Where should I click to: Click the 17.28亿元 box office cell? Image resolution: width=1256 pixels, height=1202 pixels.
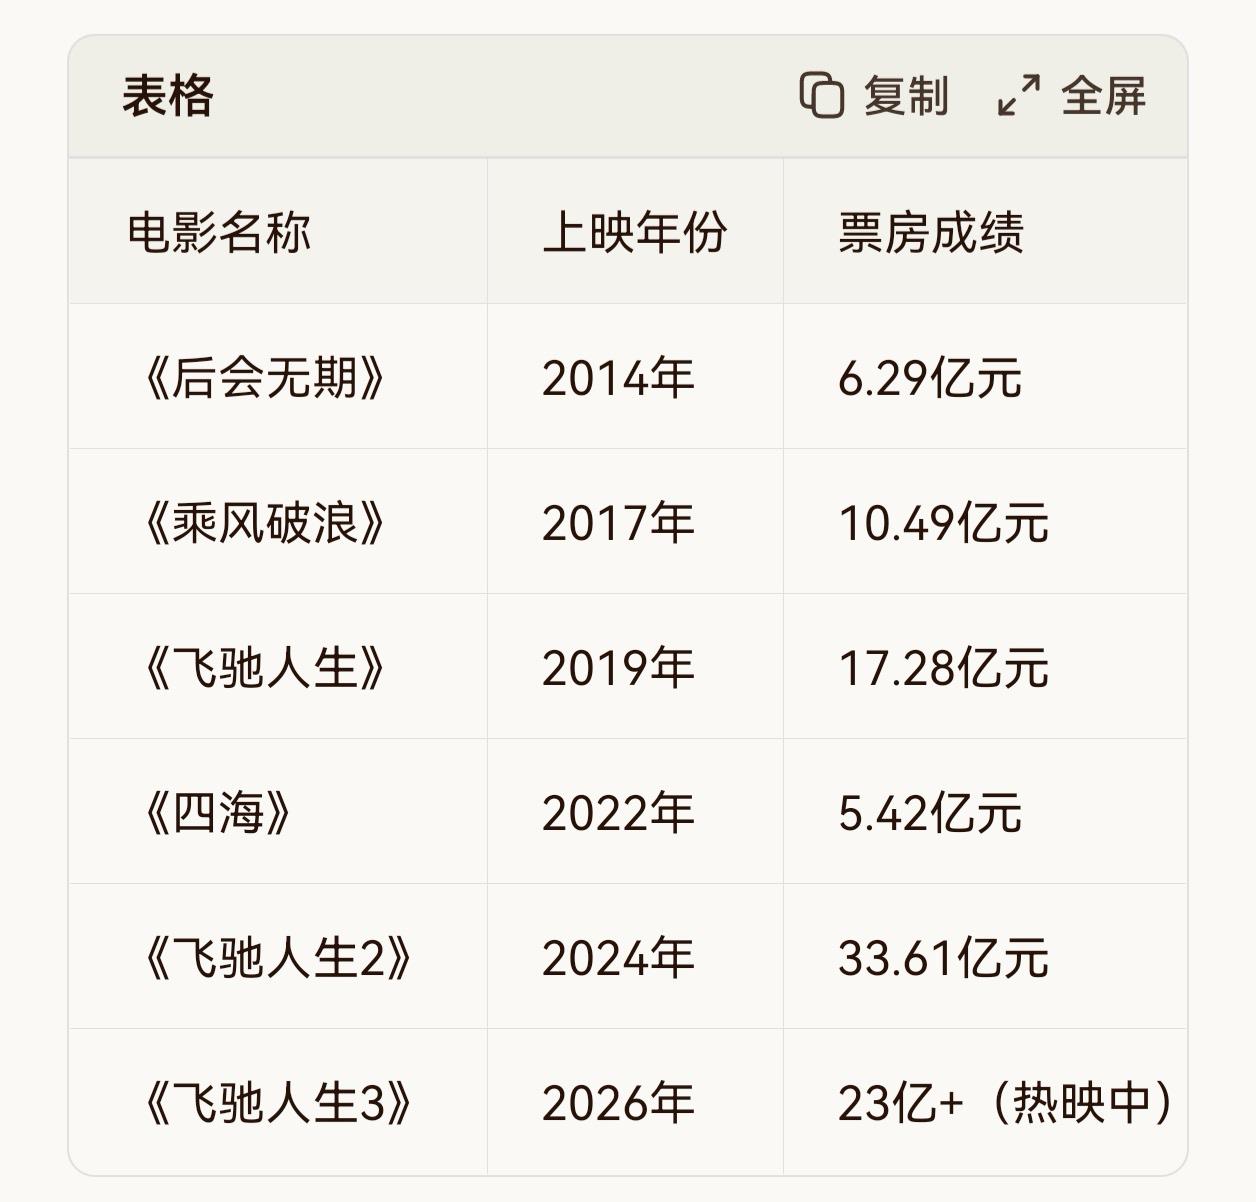click(x=943, y=669)
